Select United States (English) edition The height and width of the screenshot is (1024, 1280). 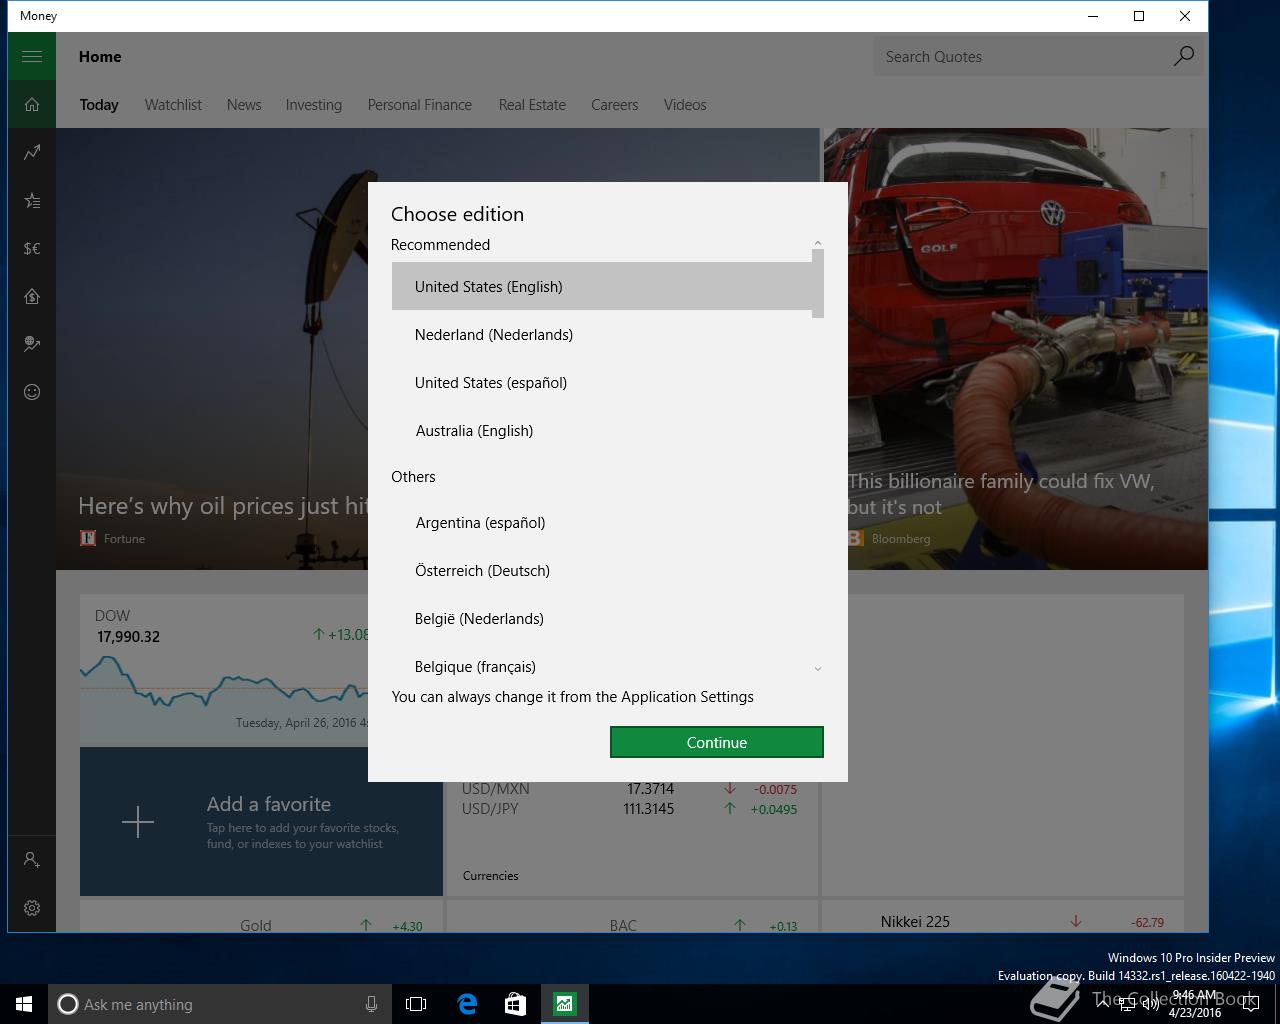point(603,286)
